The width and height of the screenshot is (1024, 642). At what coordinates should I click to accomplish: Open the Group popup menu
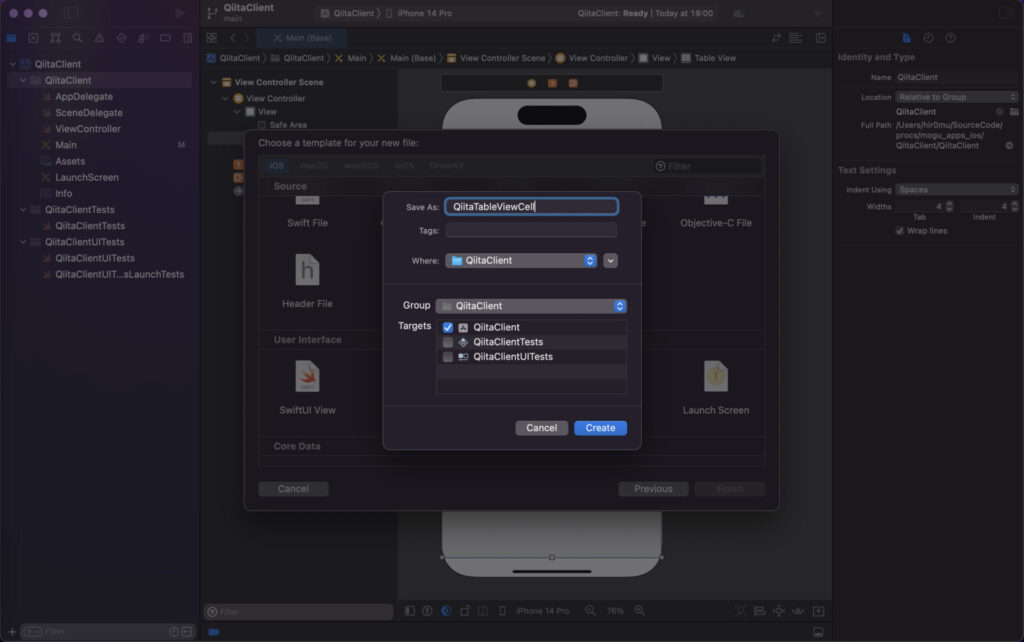[x=531, y=306]
